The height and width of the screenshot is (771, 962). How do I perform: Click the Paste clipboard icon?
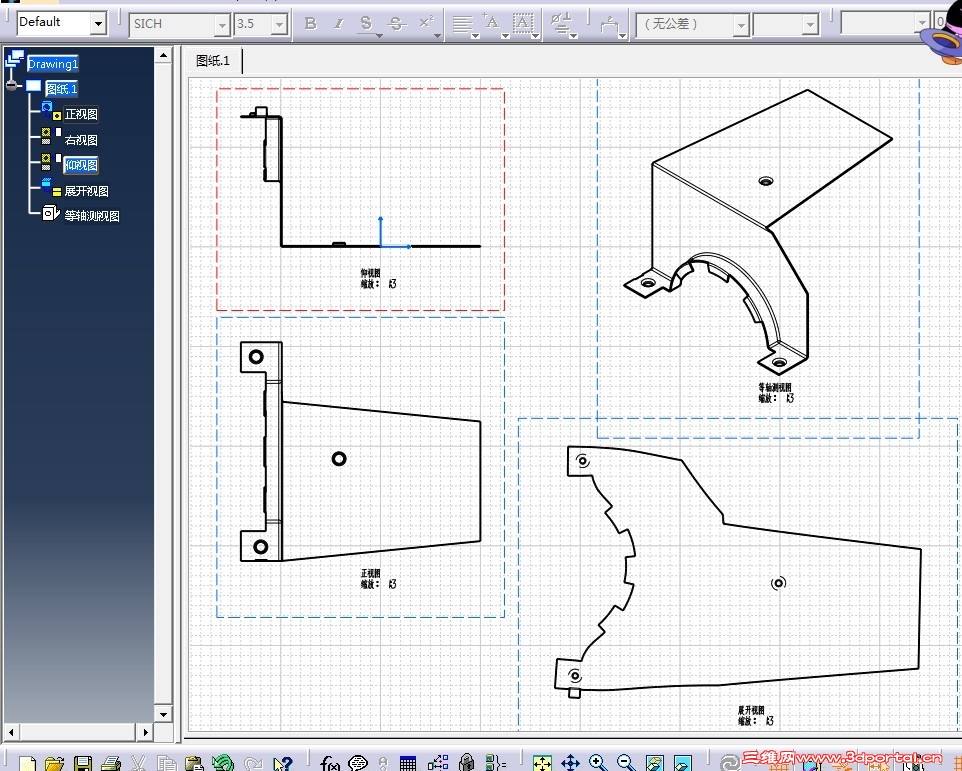[194, 764]
